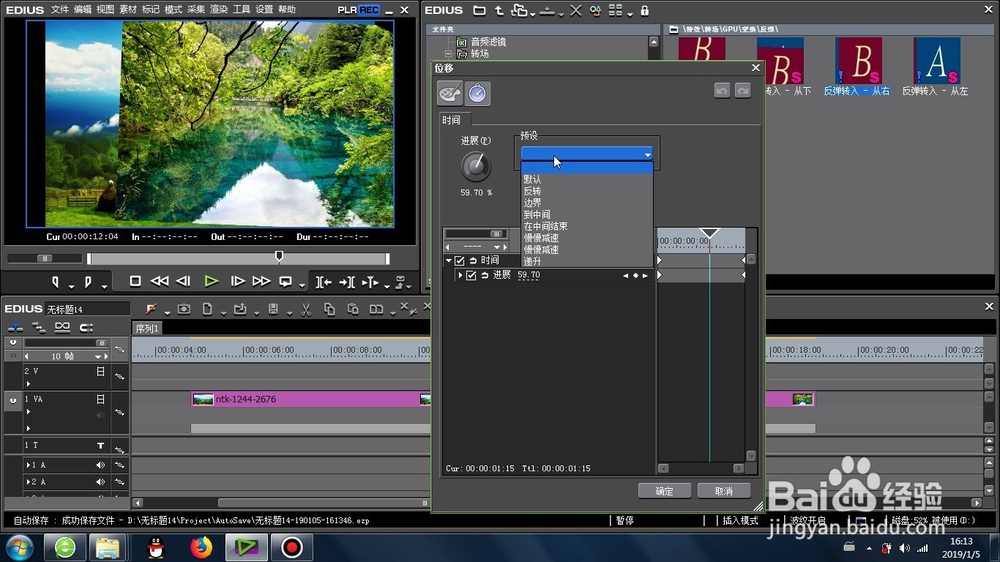This screenshot has height=562, width=1000.
Task: Open the parameter brush tab icon in the 位移 dialog
Action: pyautogui.click(x=450, y=93)
